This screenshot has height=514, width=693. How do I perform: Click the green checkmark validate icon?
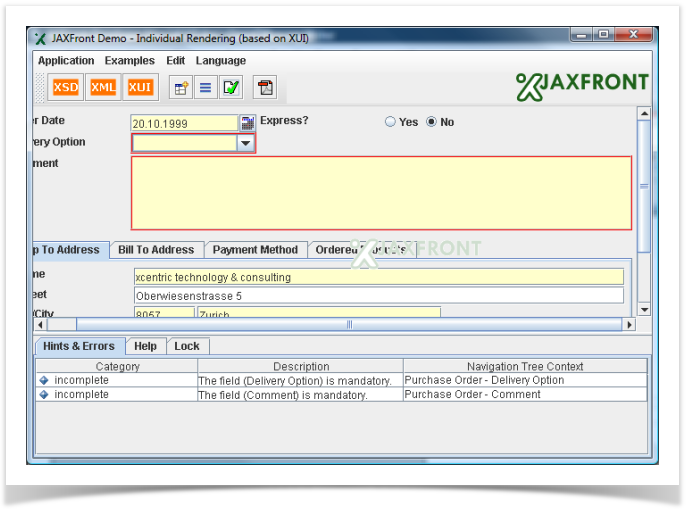231,87
